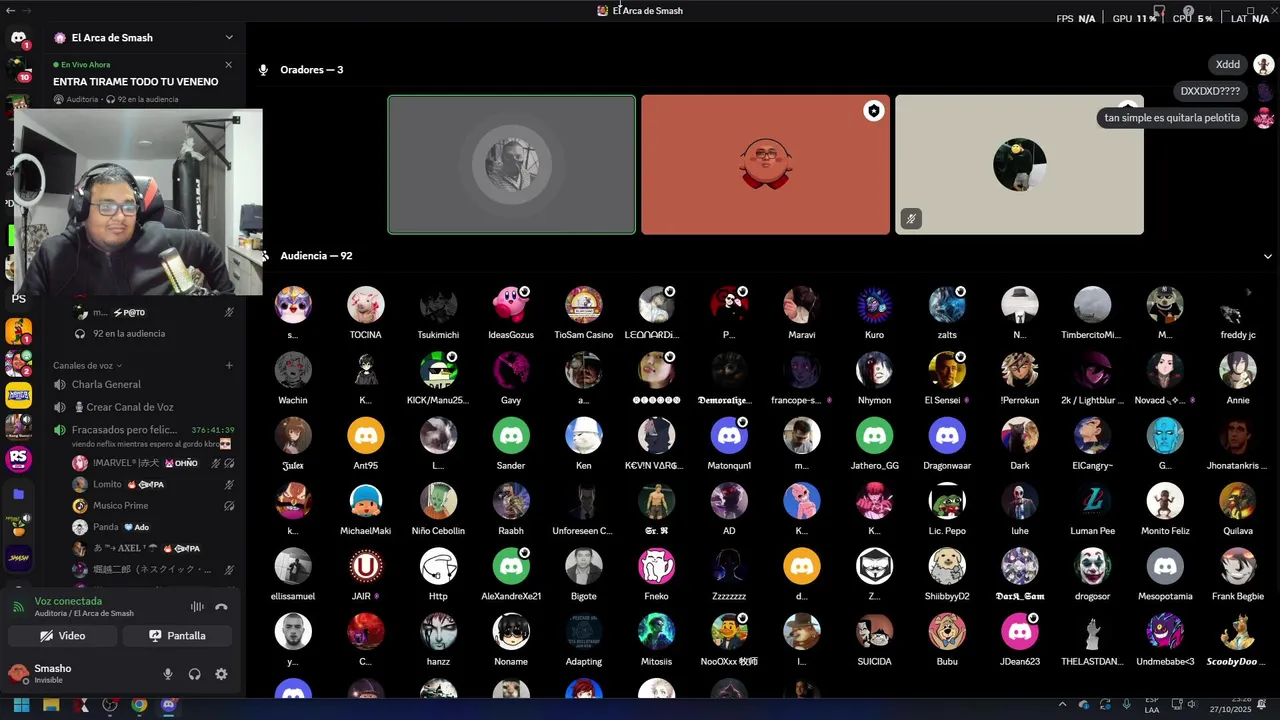The width and height of the screenshot is (1280, 720).
Task: Open audience member Bigote avatar
Action: [x=584, y=566]
